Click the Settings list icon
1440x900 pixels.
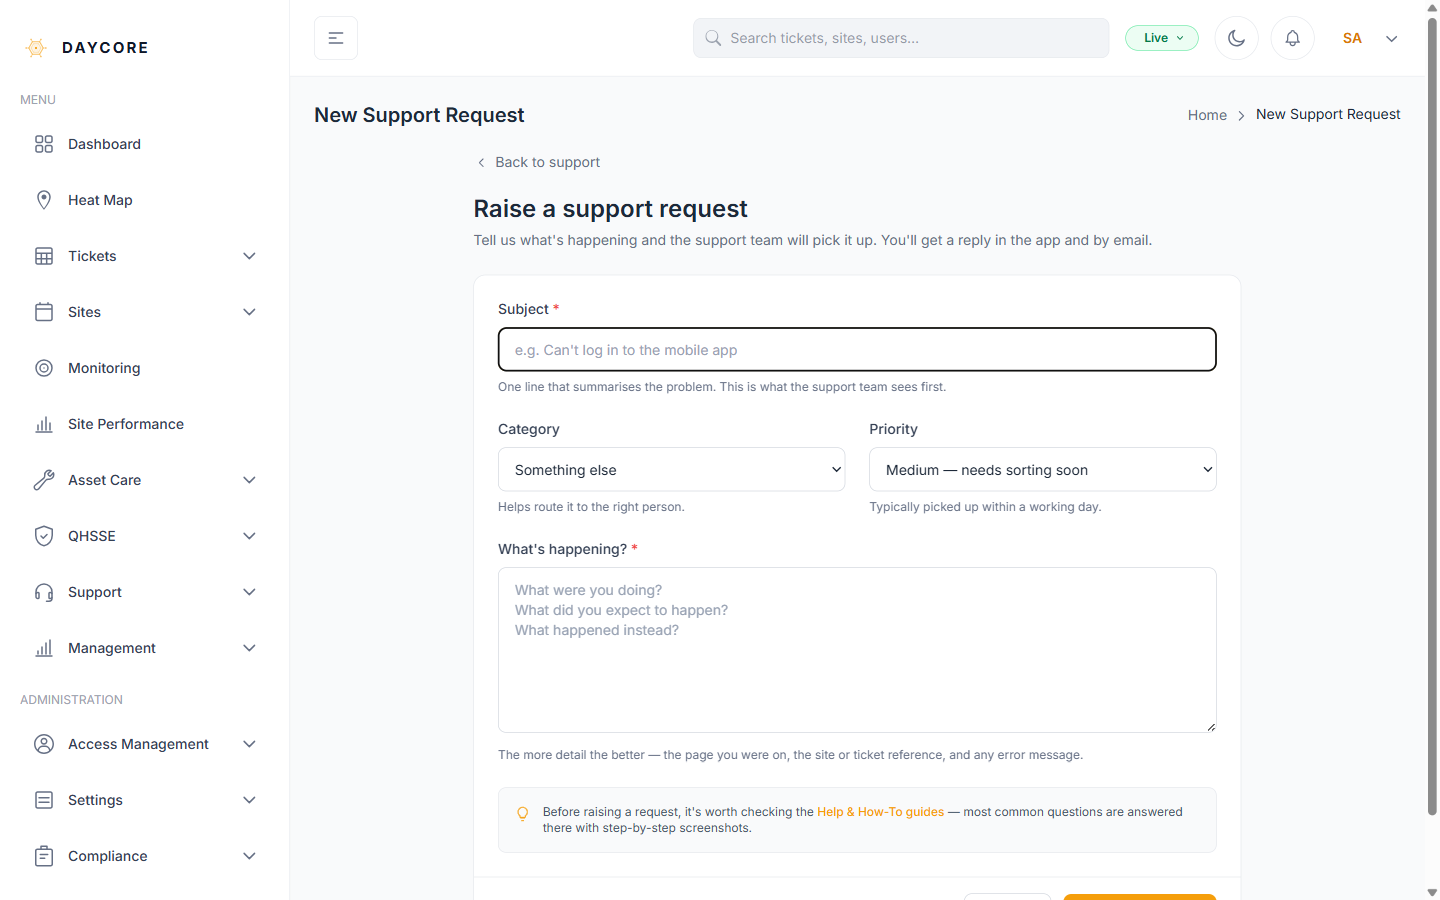coord(44,800)
